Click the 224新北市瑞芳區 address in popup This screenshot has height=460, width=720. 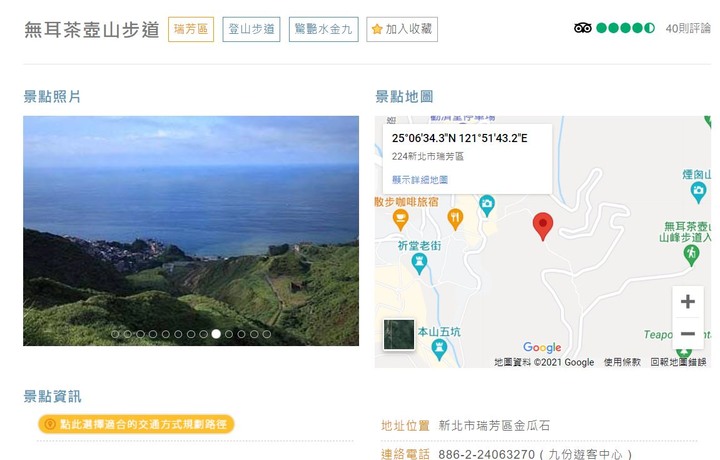click(x=428, y=157)
